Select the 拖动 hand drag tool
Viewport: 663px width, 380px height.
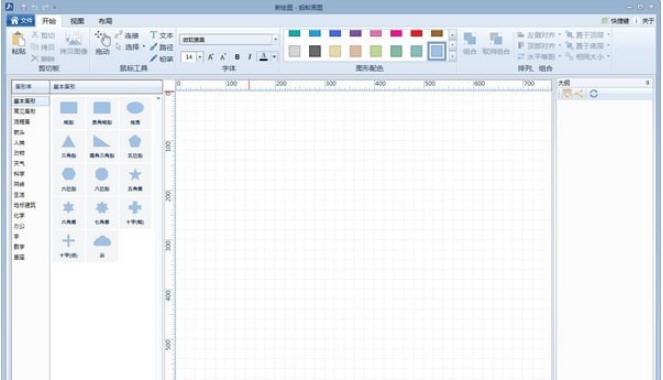(102, 43)
